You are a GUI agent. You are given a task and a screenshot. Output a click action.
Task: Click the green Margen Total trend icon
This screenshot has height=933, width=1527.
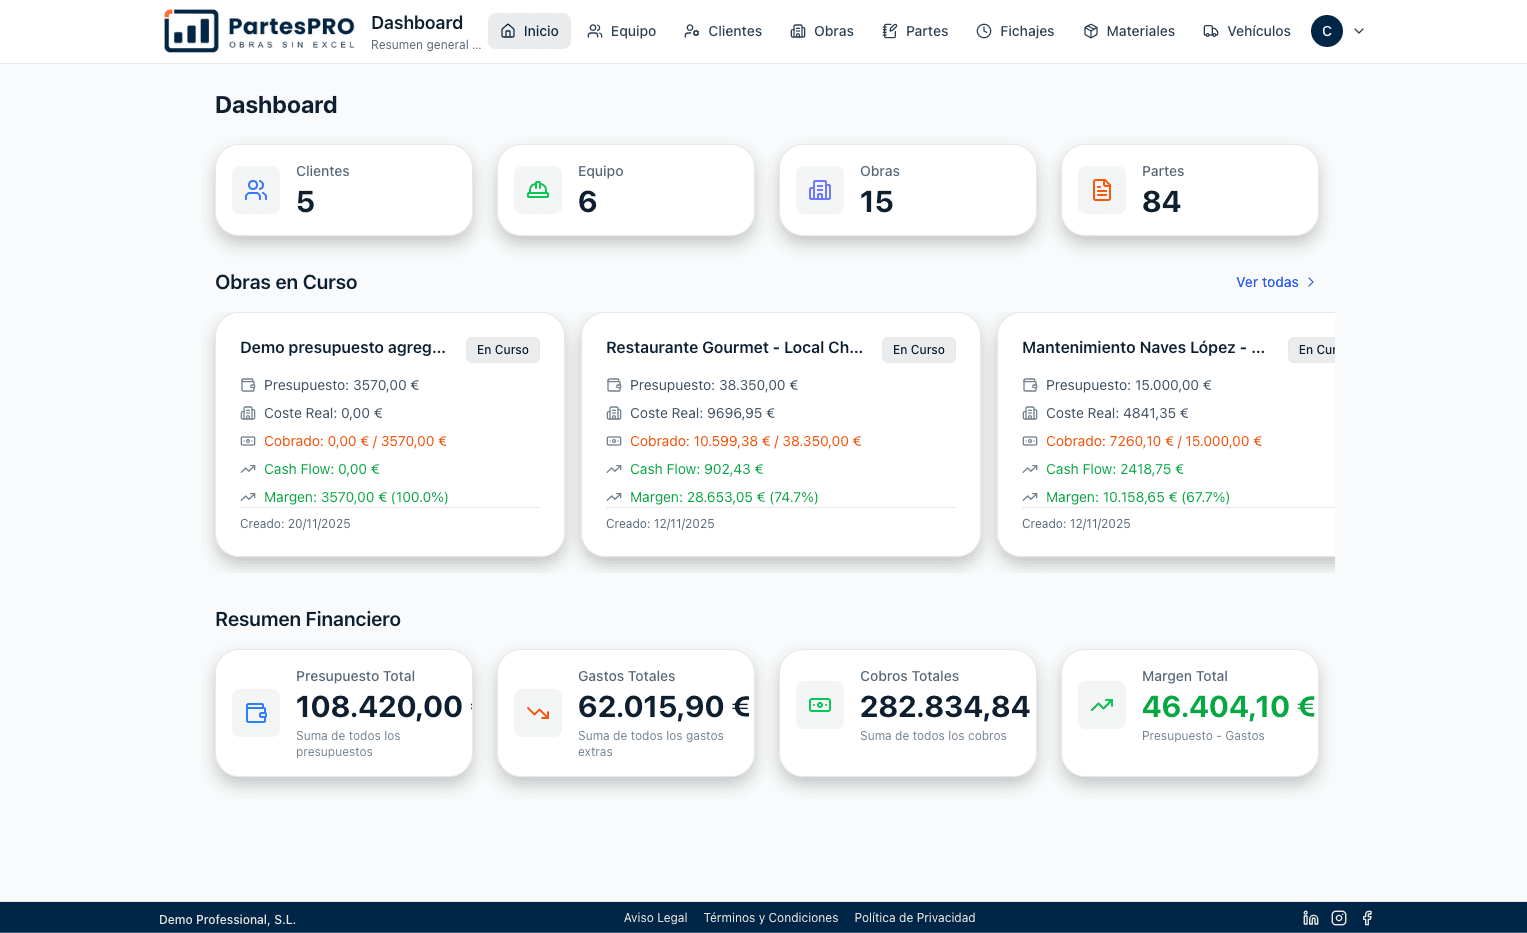tap(1101, 705)
